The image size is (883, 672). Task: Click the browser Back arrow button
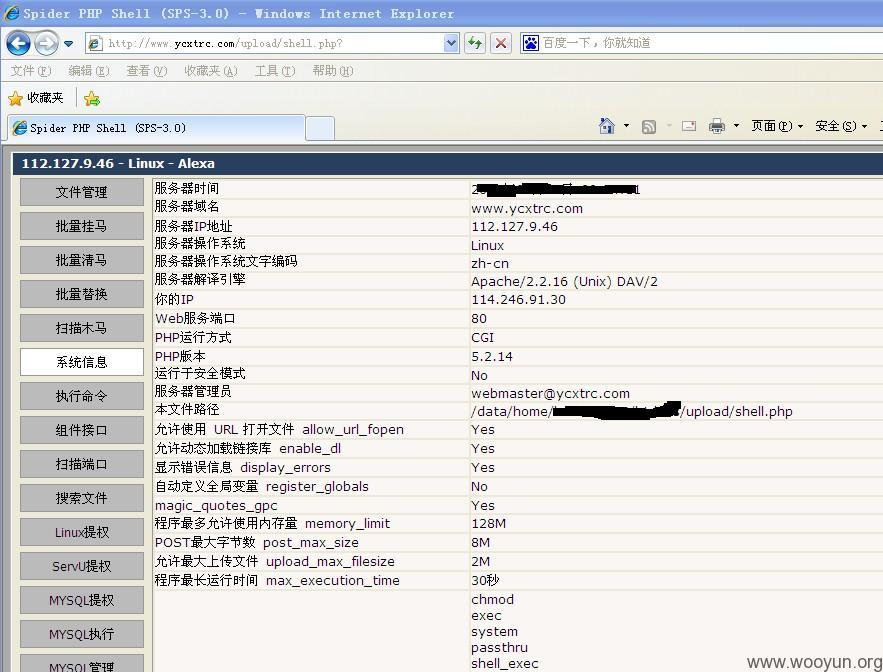tap(18, 43)
